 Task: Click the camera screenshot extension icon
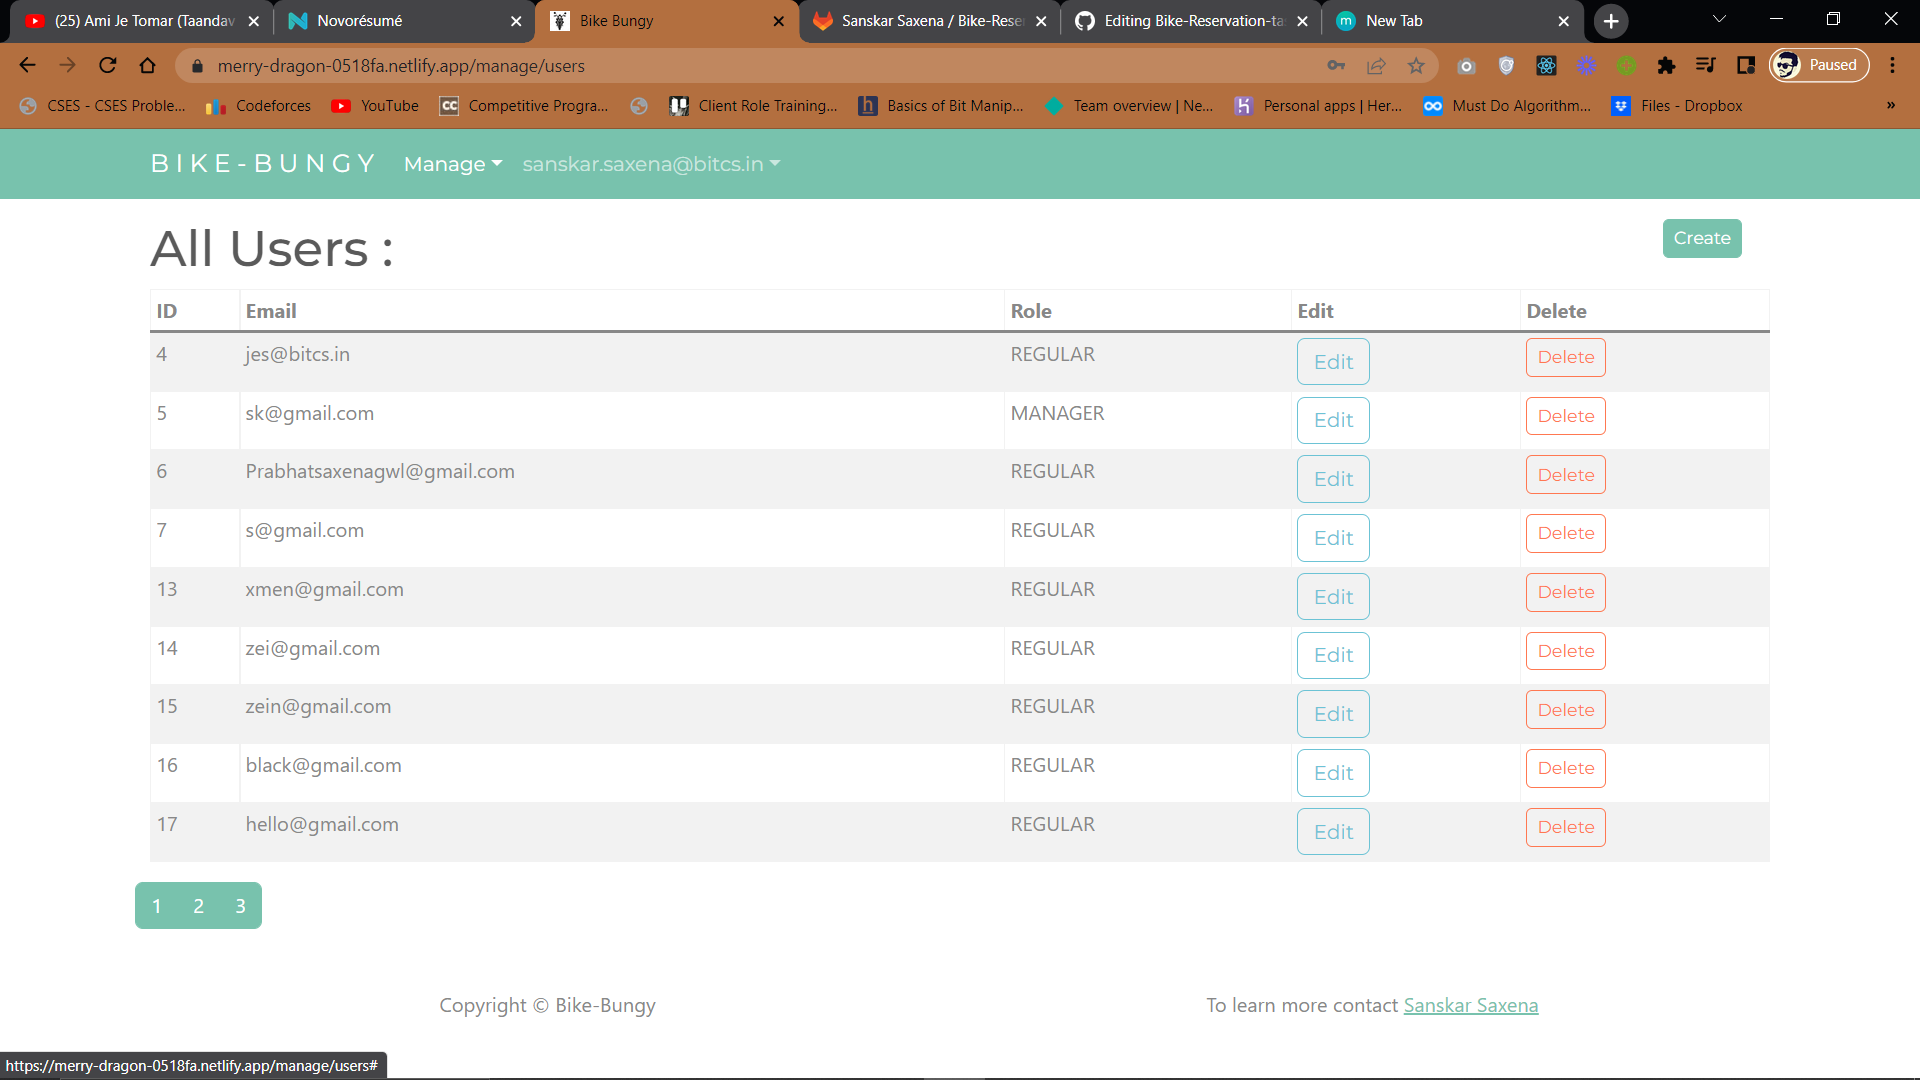coord(1467,66)
